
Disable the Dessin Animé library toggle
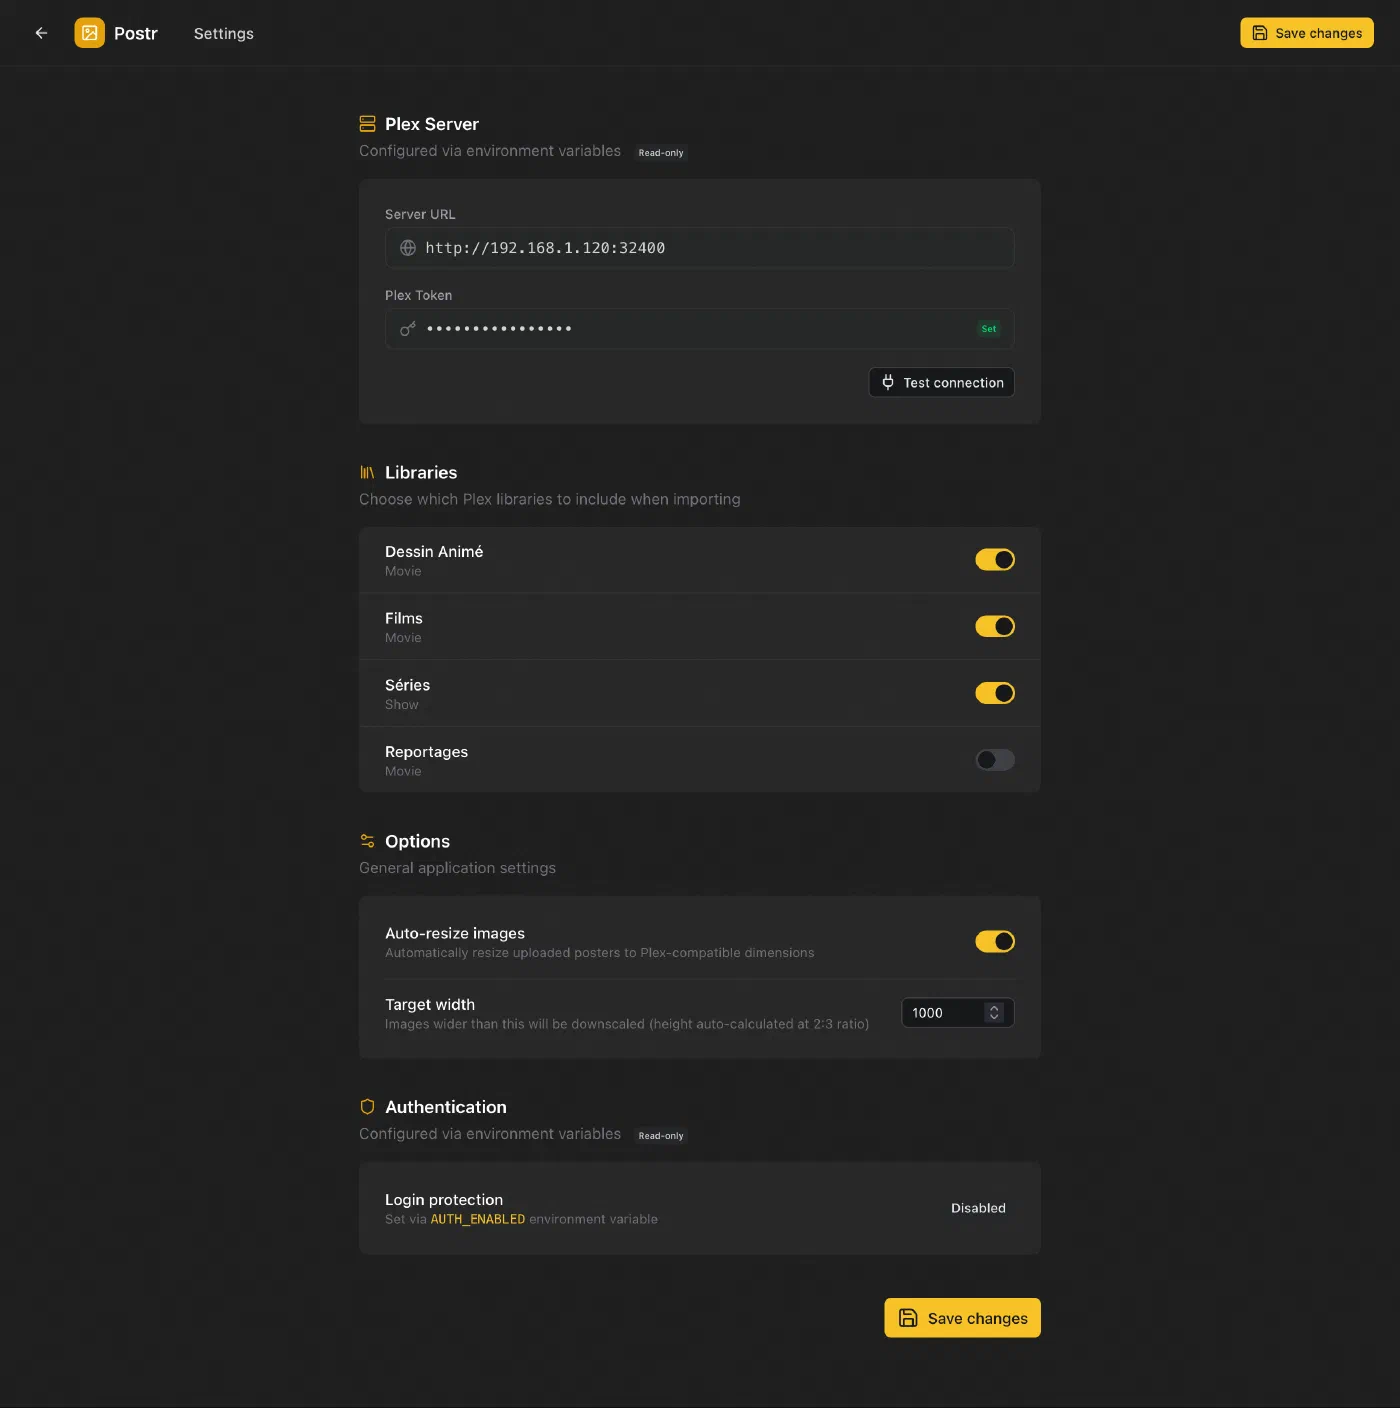[x=995, y=560]
